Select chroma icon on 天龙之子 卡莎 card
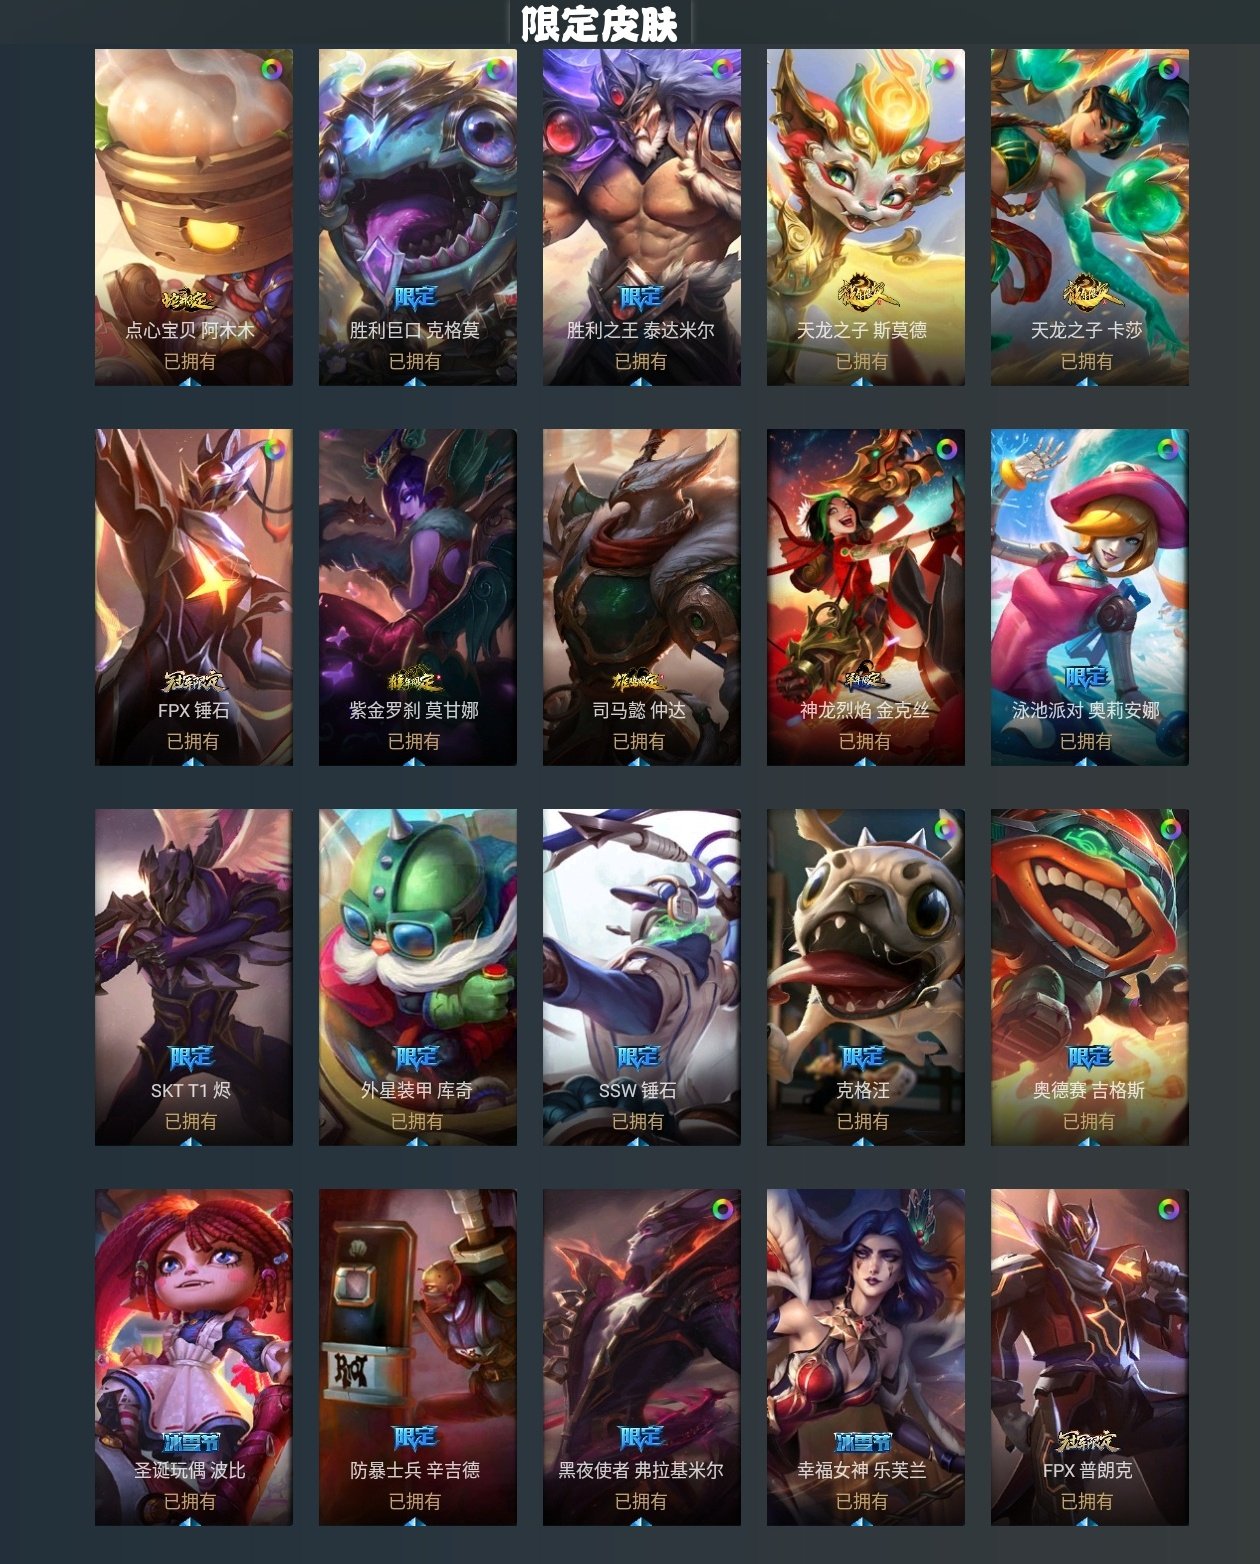This screenshot has height=1564, width=1260. click(x=1168, y=70)
